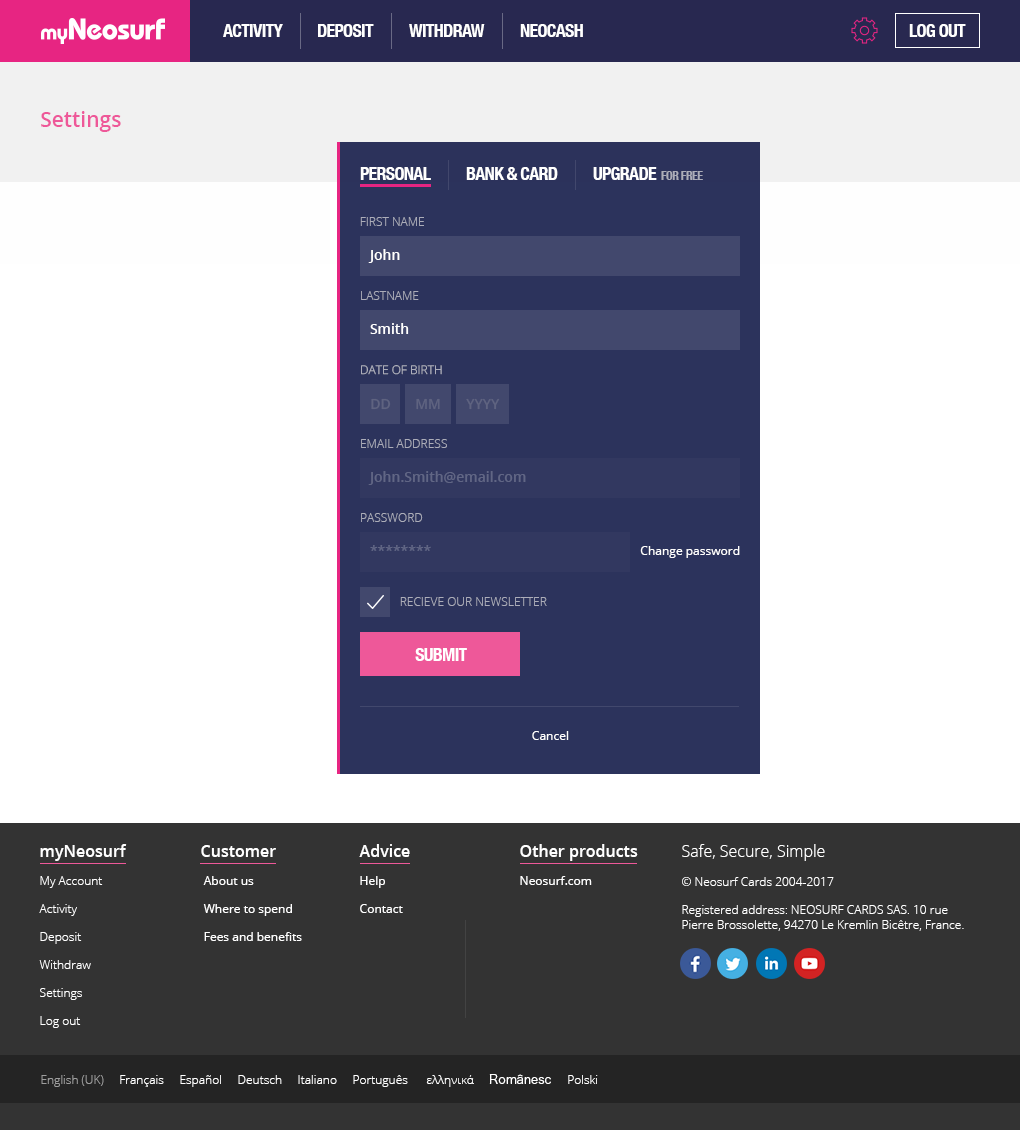The width and height of the screenshot is (1020, 1130).
Task: Open Where to spend footer link
Action: click(x=248, y=909)
